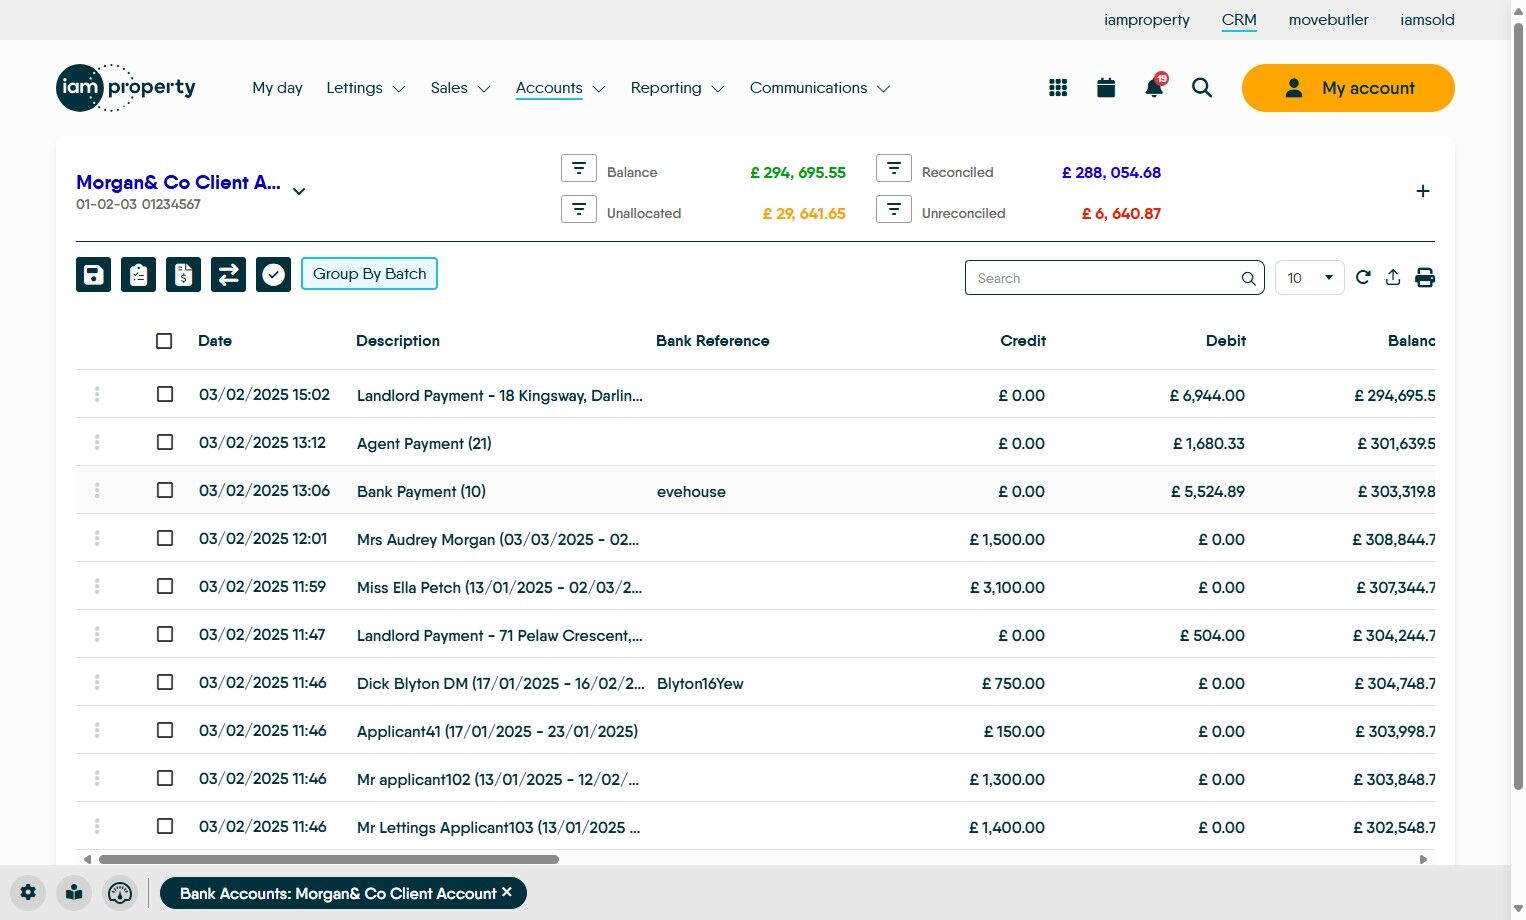Open the notifications bell
The width and height of the screenshot is (1526, 920).
click(x=1154, y=88)
